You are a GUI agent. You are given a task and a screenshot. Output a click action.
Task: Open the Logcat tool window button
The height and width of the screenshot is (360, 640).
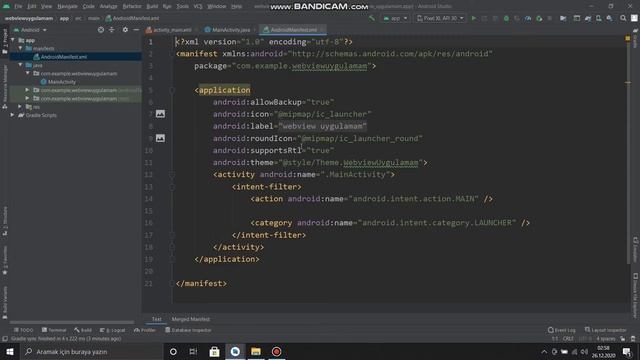(x=113, y=330)
